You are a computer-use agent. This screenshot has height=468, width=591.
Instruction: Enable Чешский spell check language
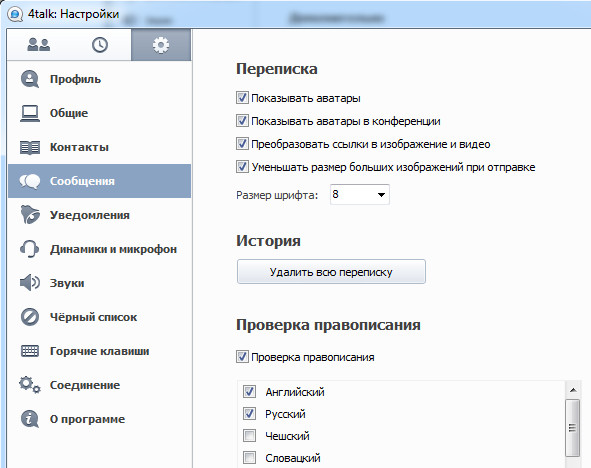coord(249,436)
